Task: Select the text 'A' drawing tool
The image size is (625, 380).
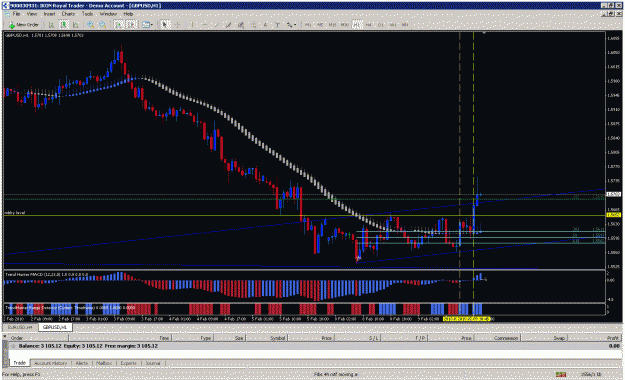Action: pyautogui.click(x=265, y=25)
